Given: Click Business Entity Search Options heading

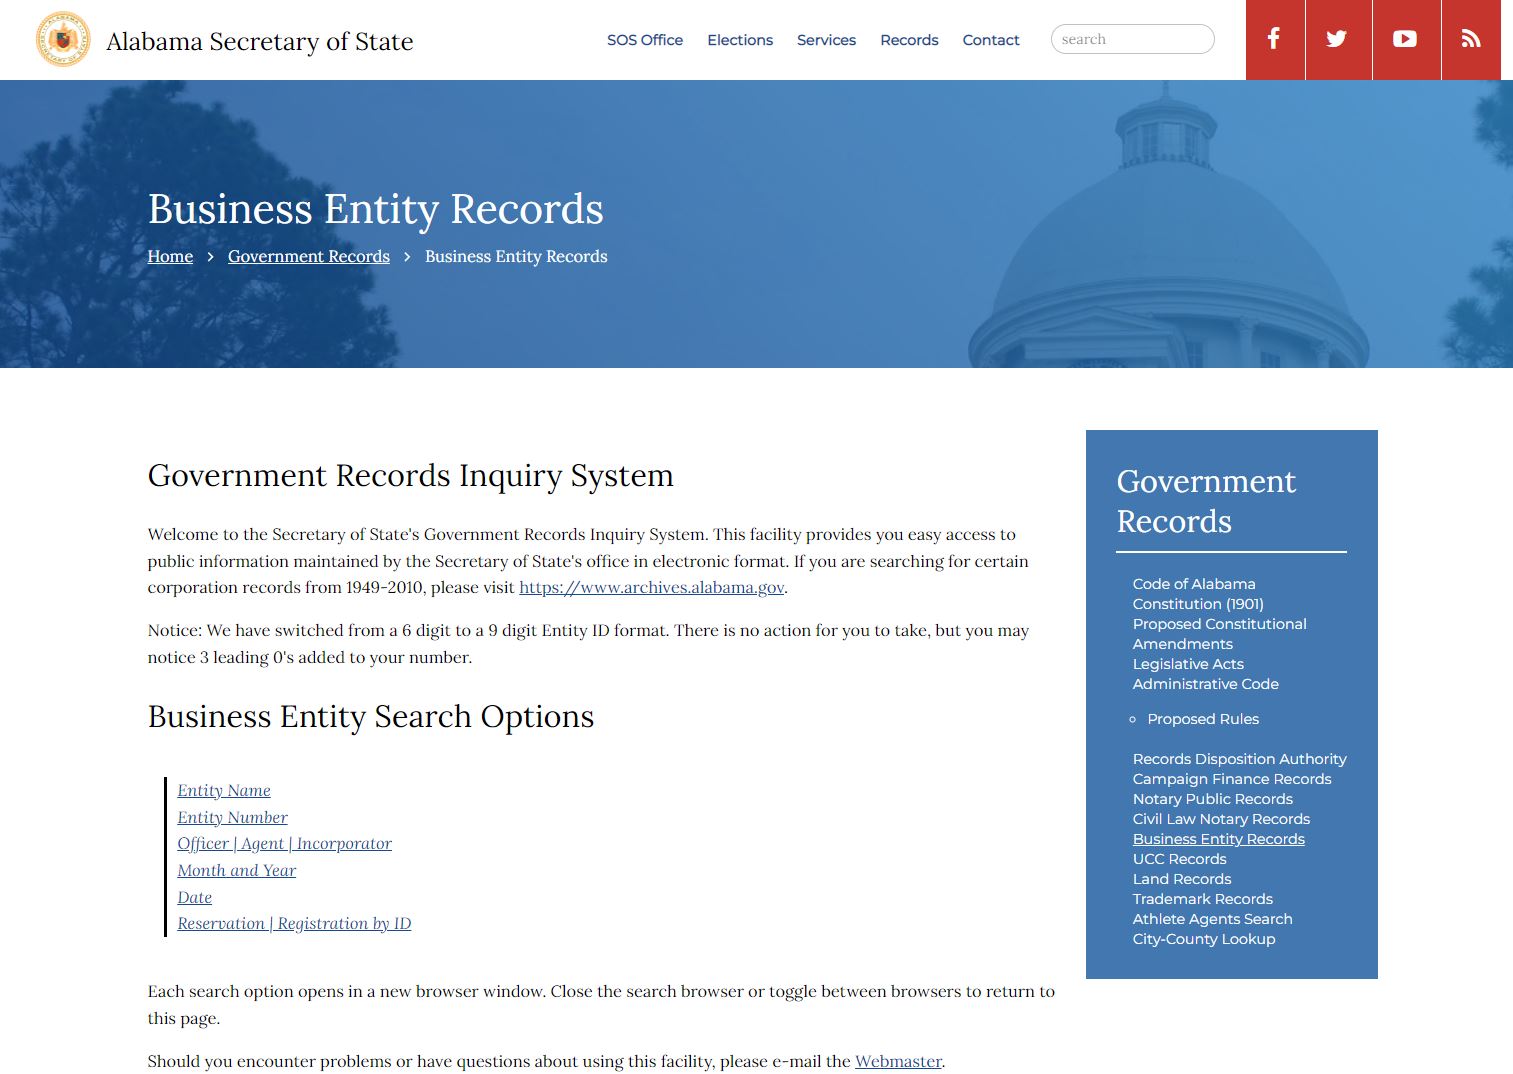Looking at the screenshot, I should (x=371, y=716).
